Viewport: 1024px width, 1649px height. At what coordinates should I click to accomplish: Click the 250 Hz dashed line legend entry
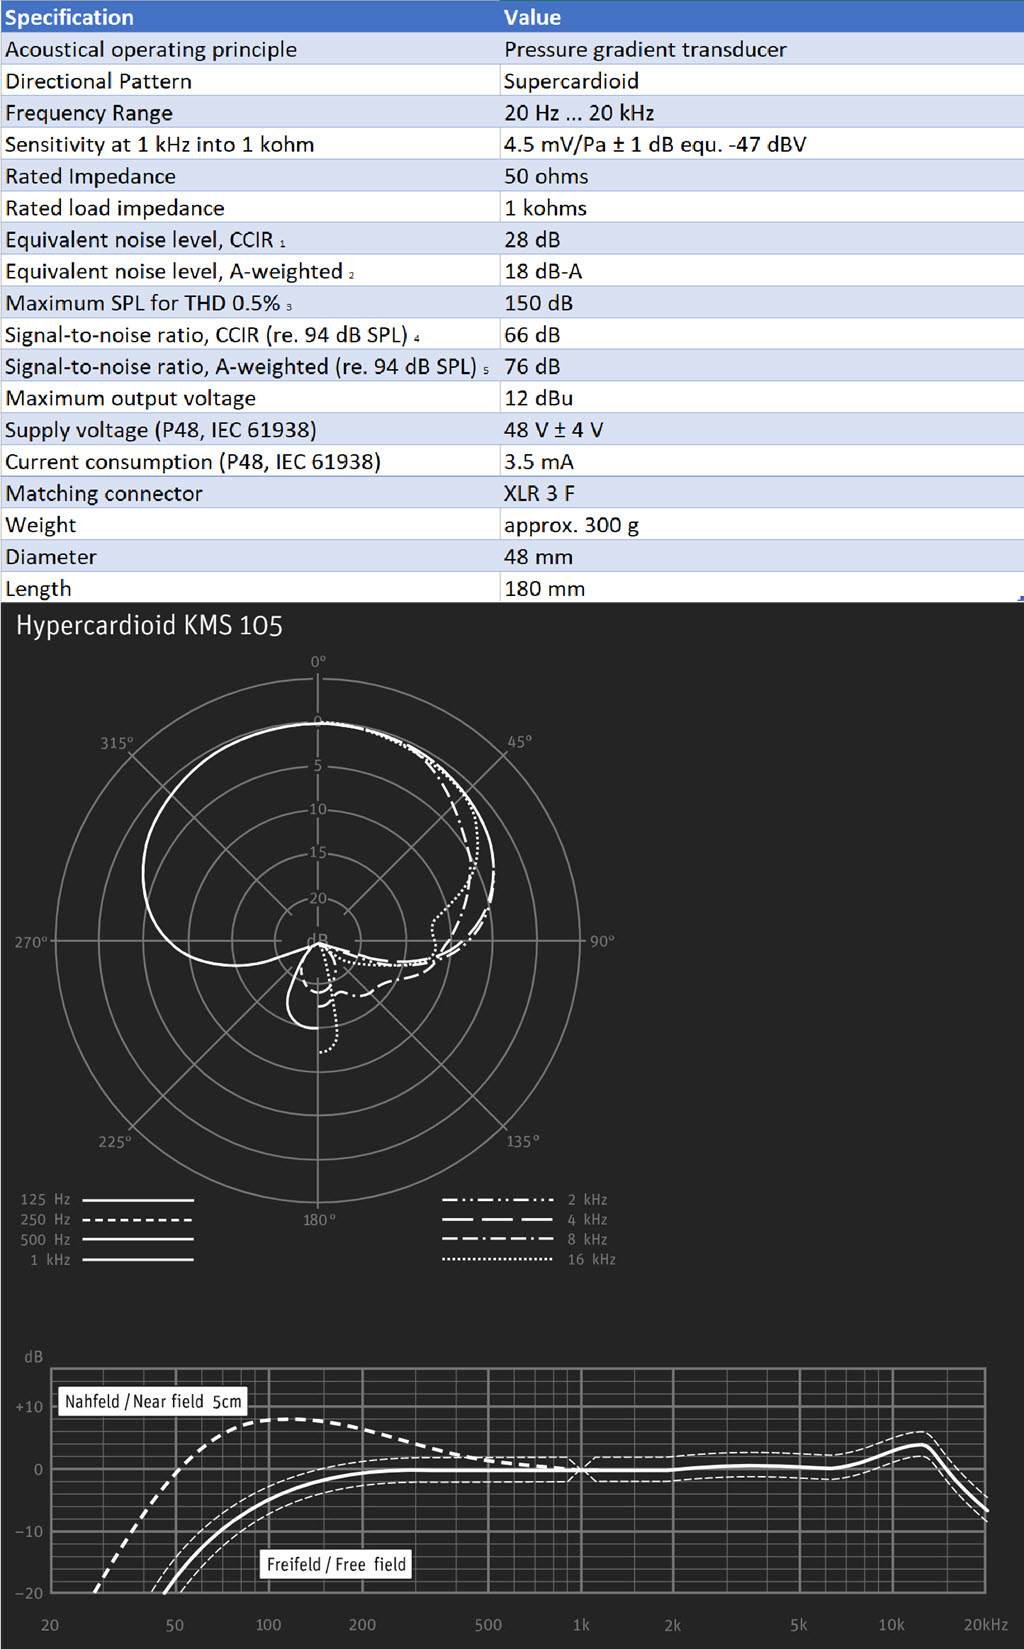point(107,1220)
